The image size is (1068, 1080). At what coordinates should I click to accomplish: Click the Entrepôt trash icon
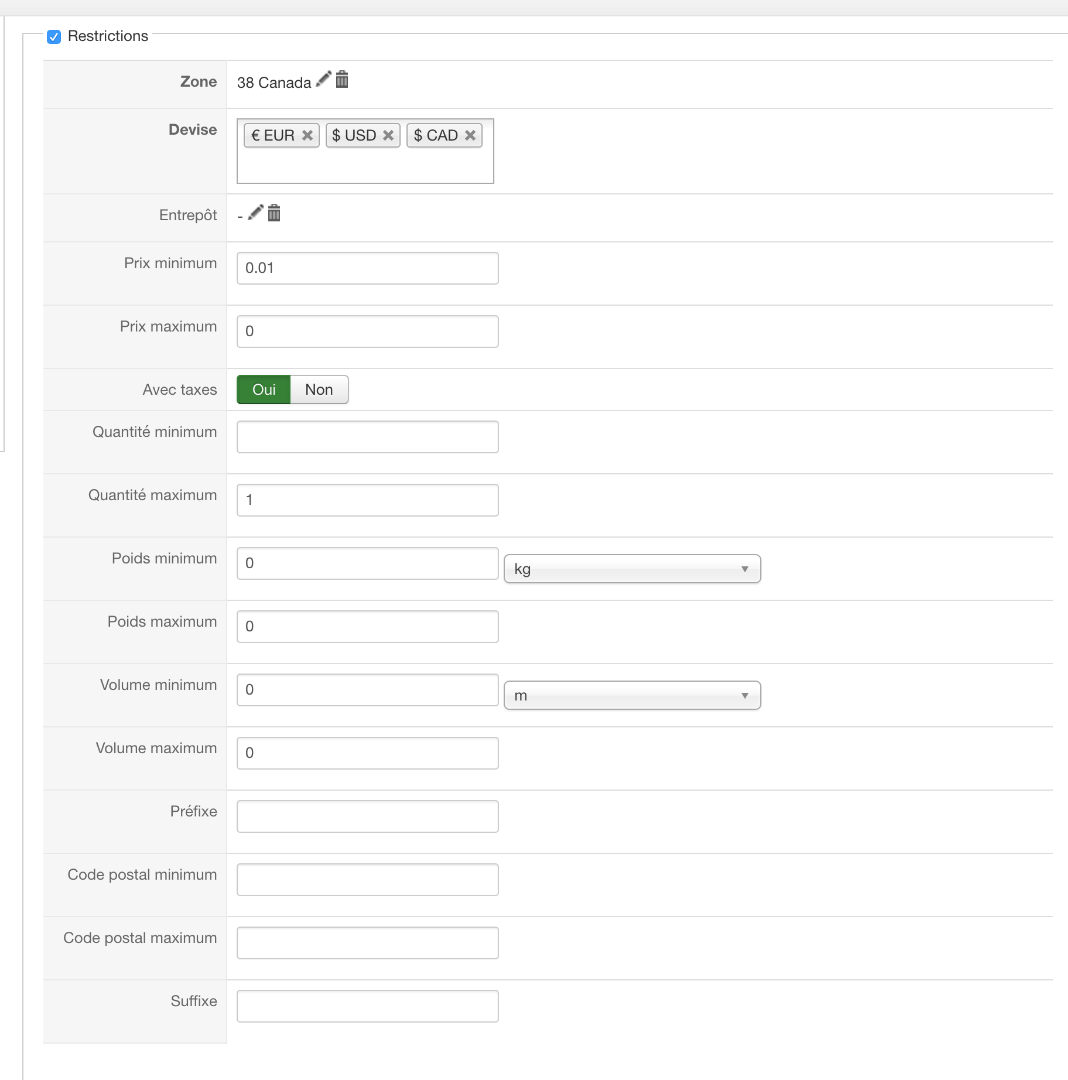pos(274,212)
